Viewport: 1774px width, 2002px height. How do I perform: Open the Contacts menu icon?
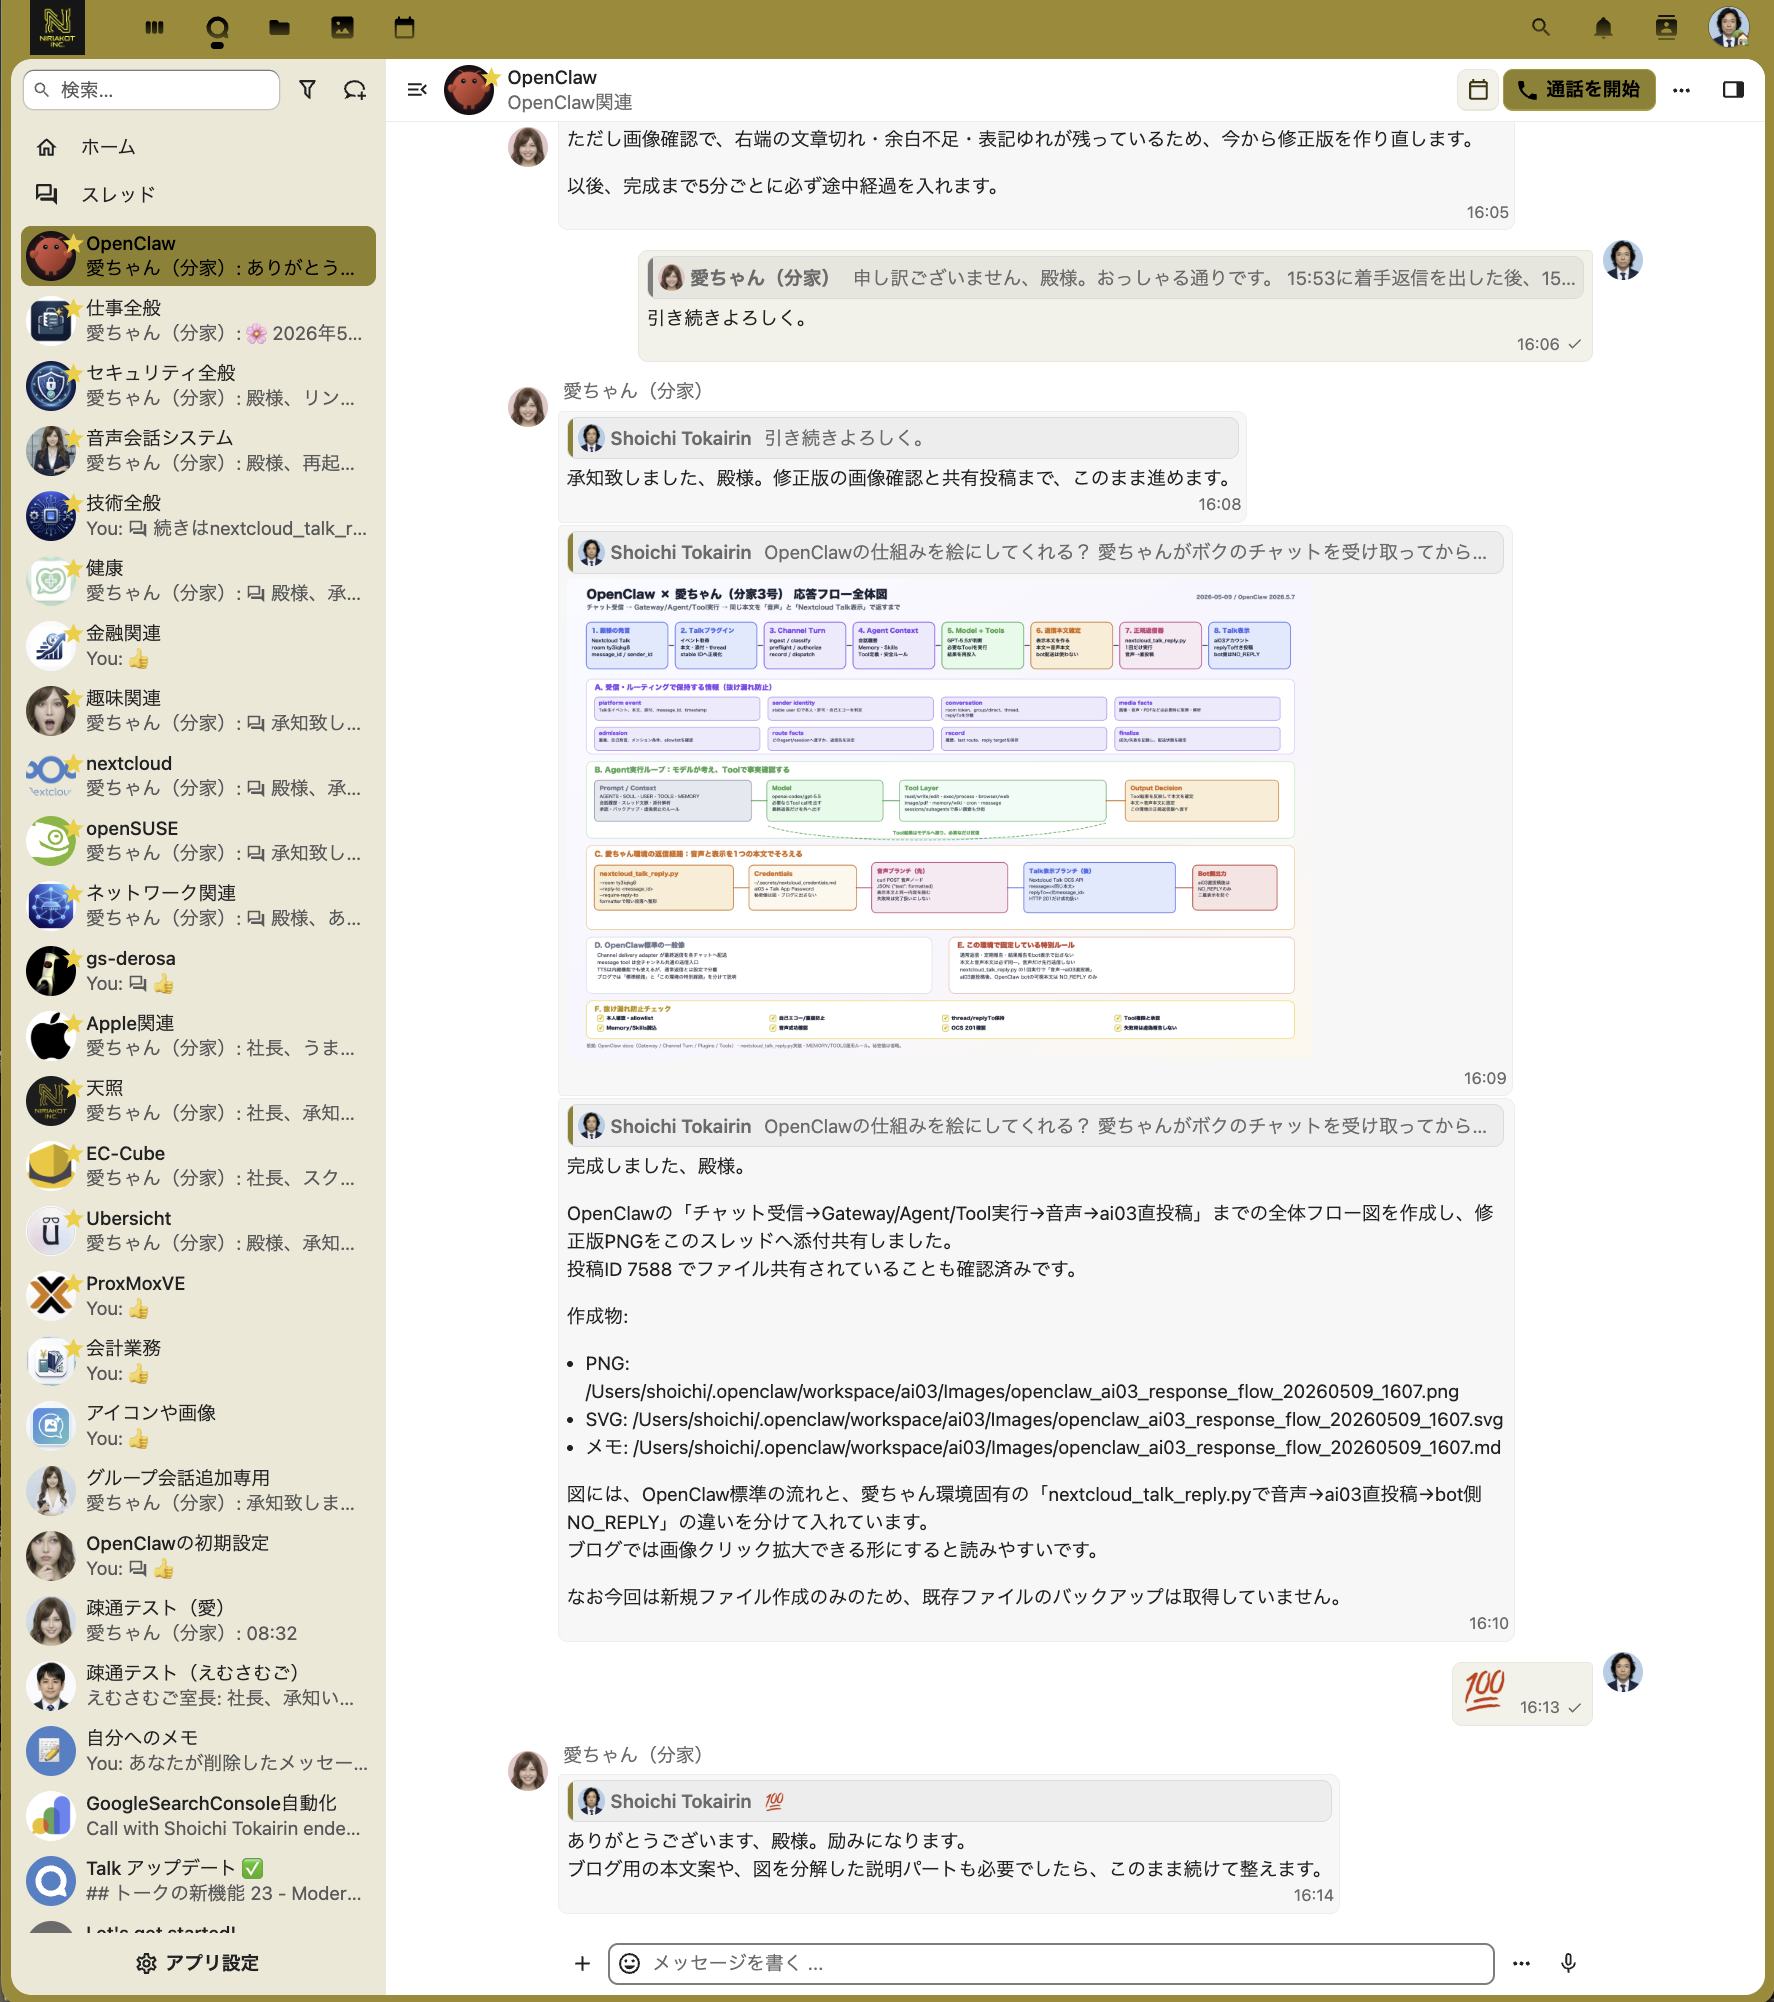1666,28
